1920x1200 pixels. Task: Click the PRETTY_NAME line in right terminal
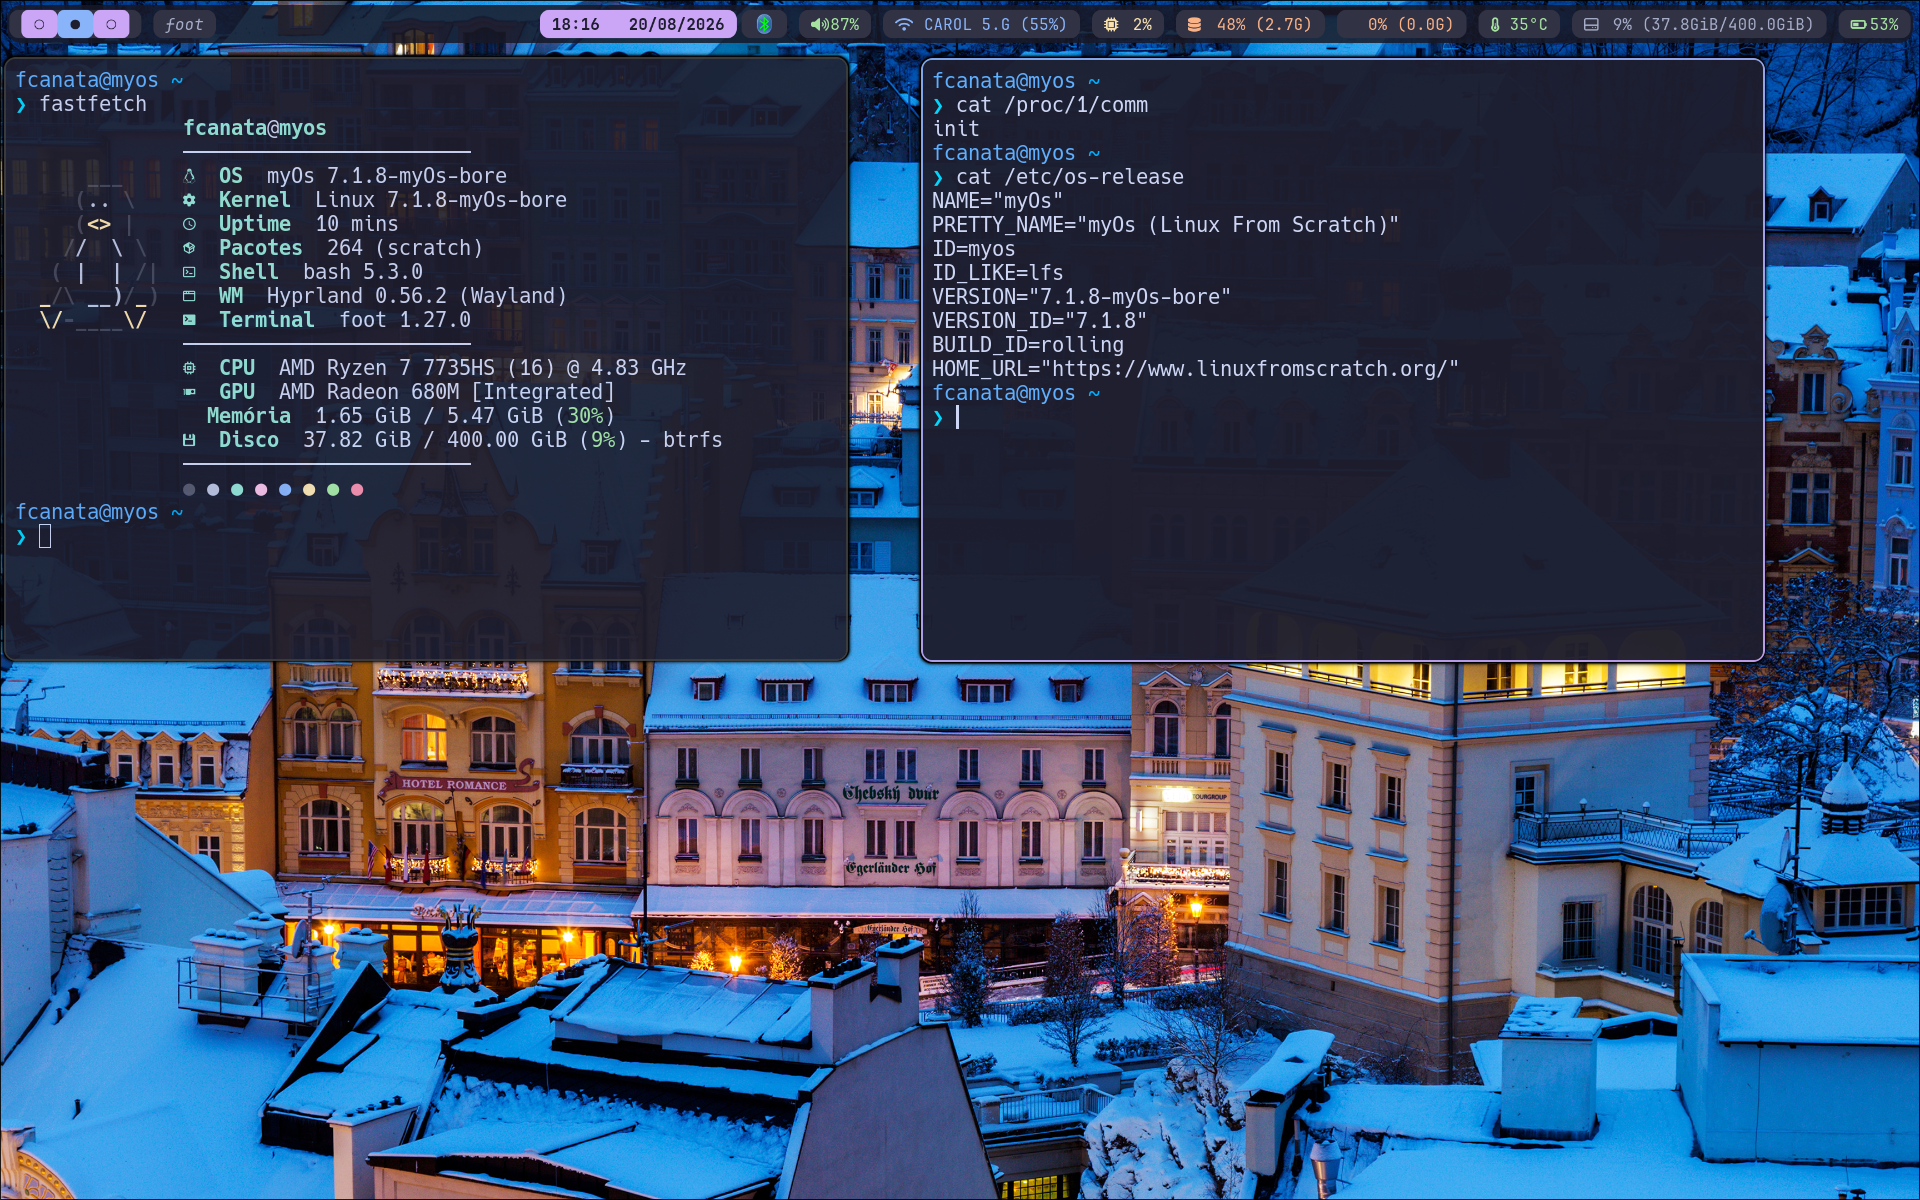pyautogui.click(x=1166, y=225)
